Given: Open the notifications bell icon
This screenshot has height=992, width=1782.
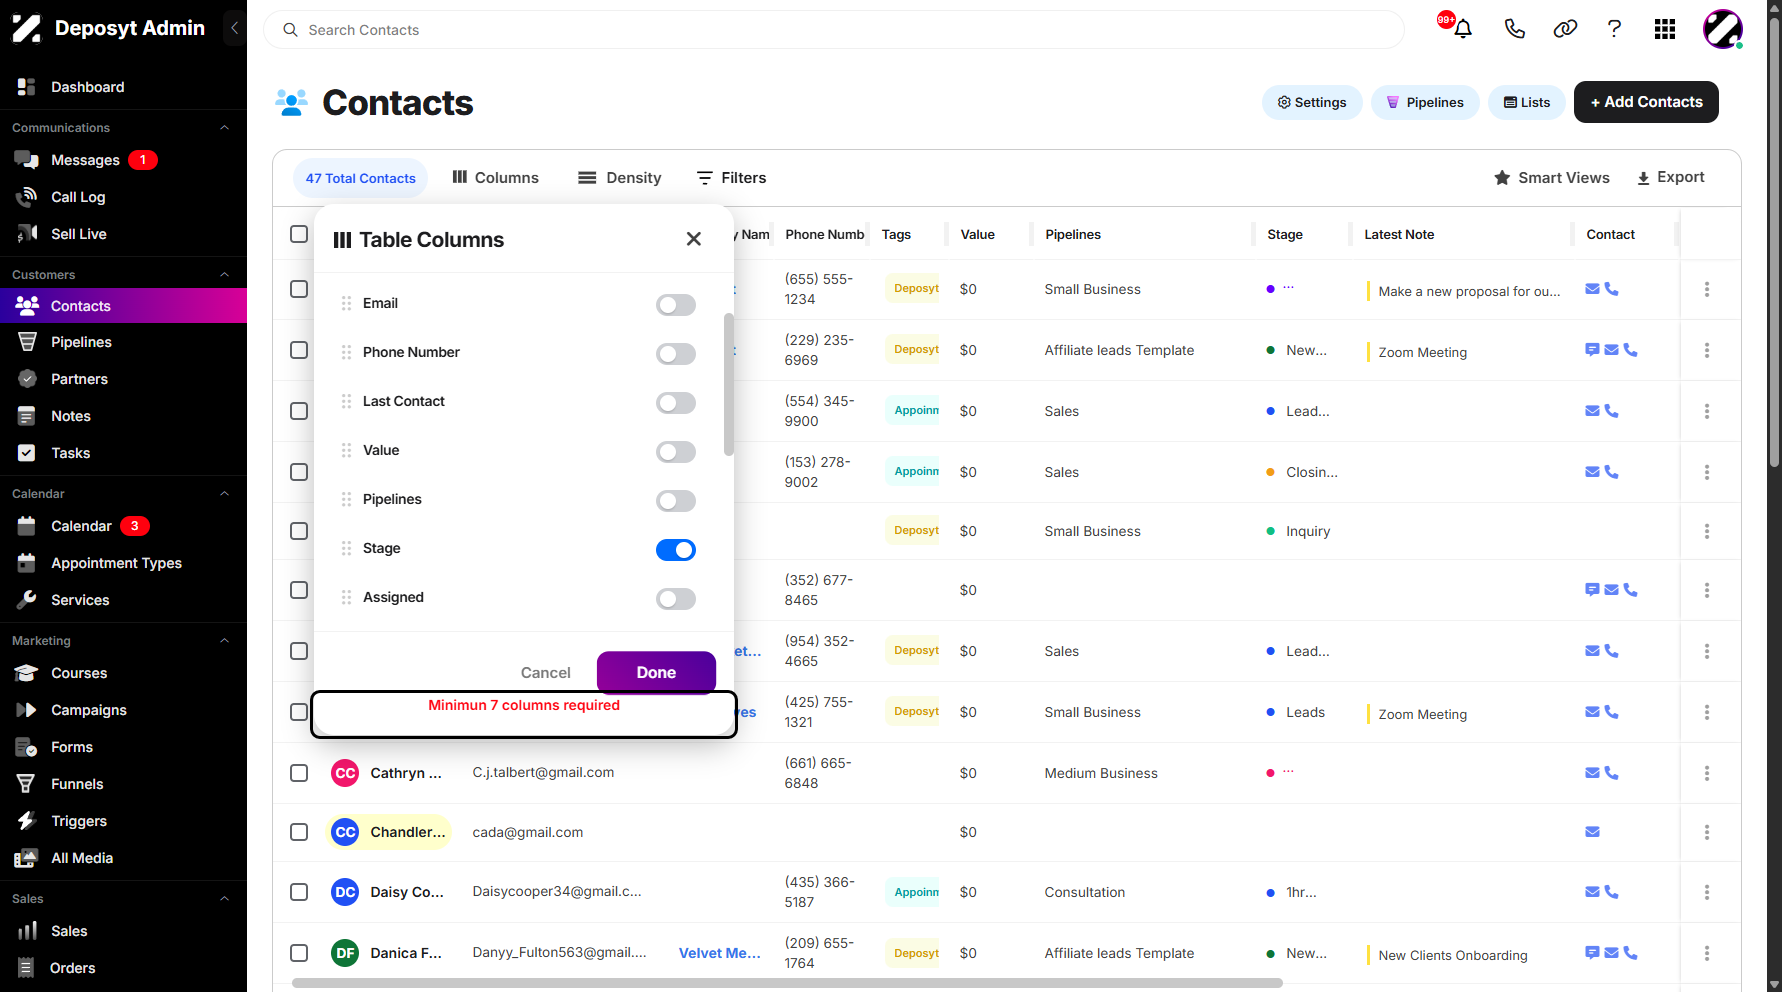Looking at the screenshot, I should pos(1462,29).
